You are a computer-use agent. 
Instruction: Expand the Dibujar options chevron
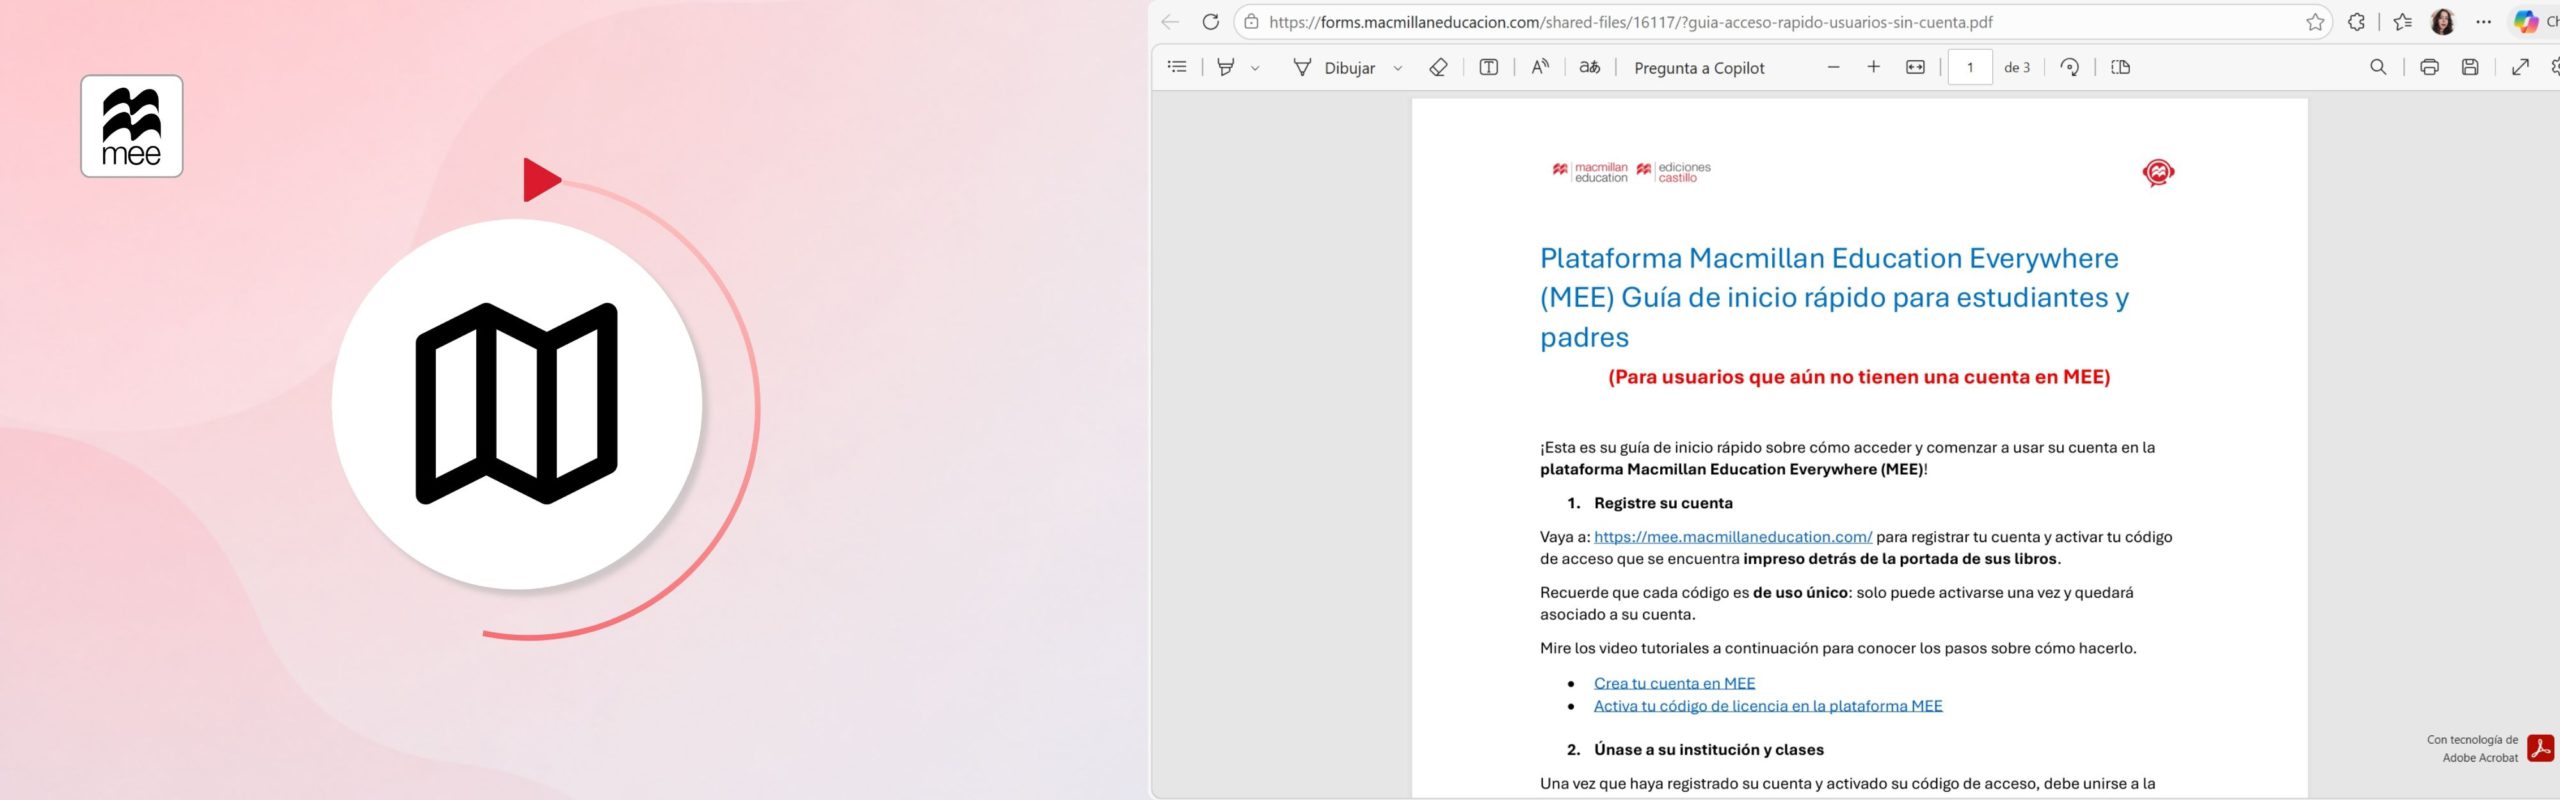point(1398,68)
